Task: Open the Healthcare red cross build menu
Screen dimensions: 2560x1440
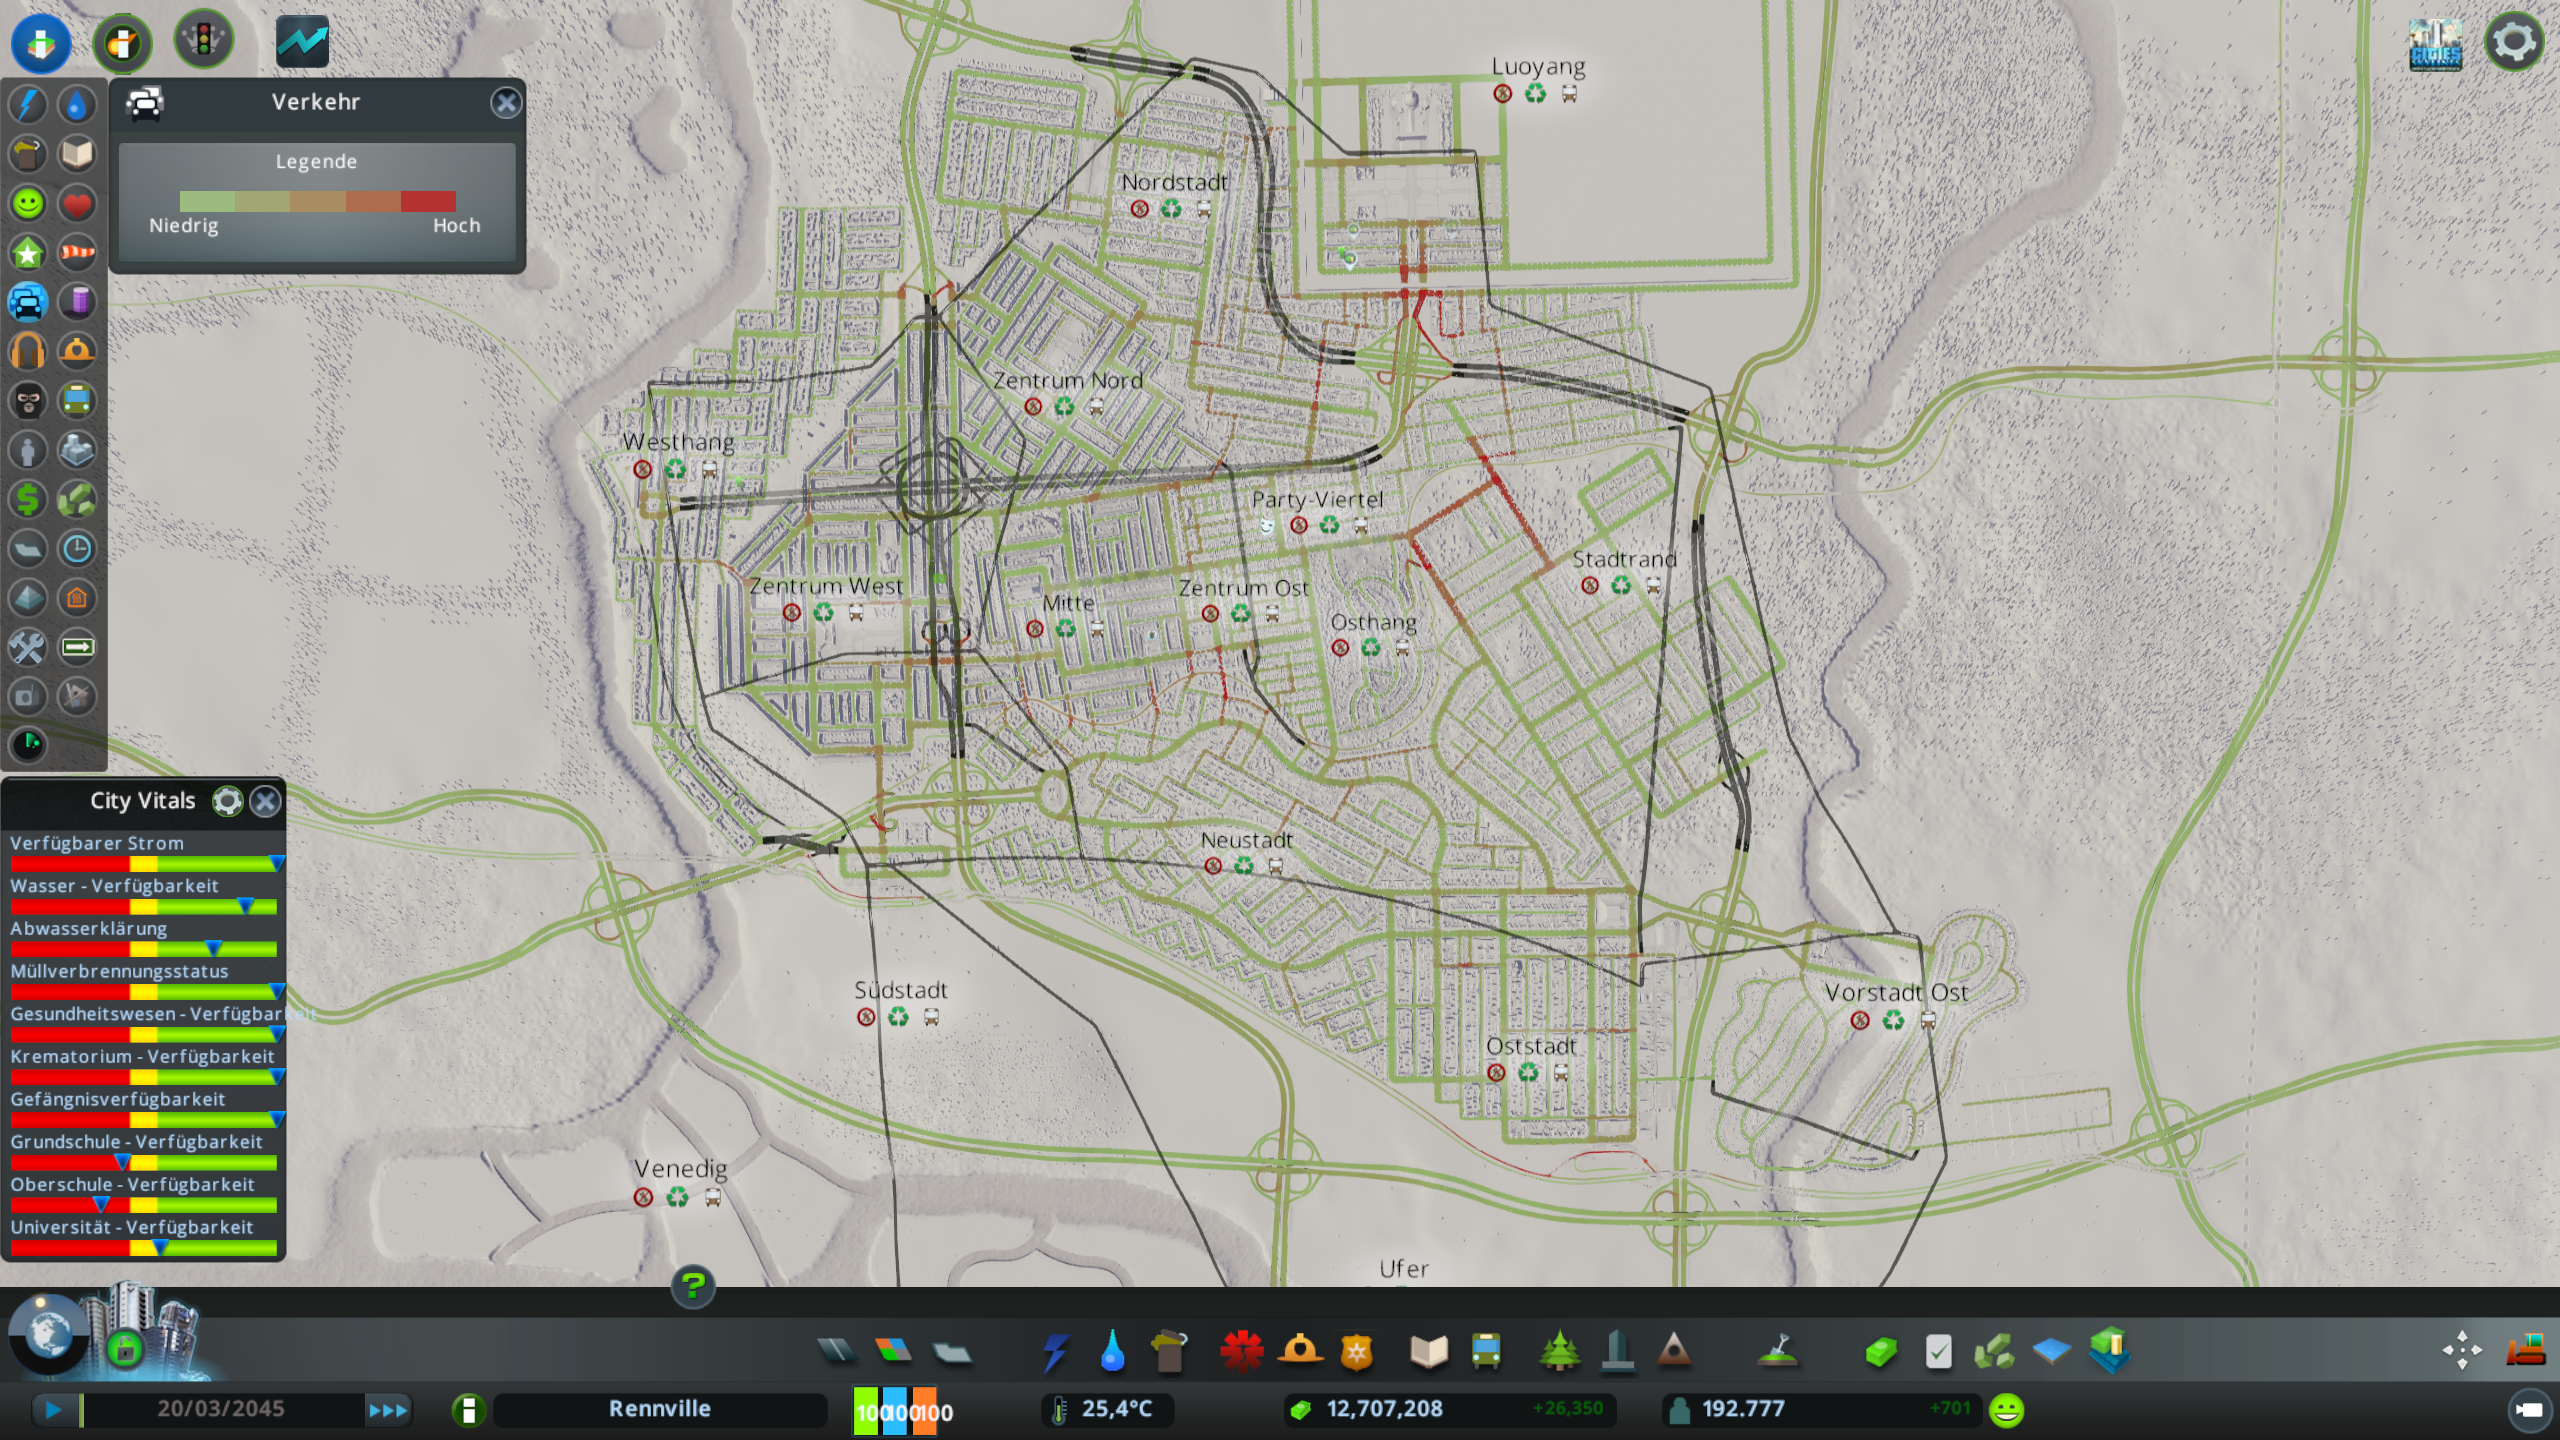Action: [1242, 1352]
